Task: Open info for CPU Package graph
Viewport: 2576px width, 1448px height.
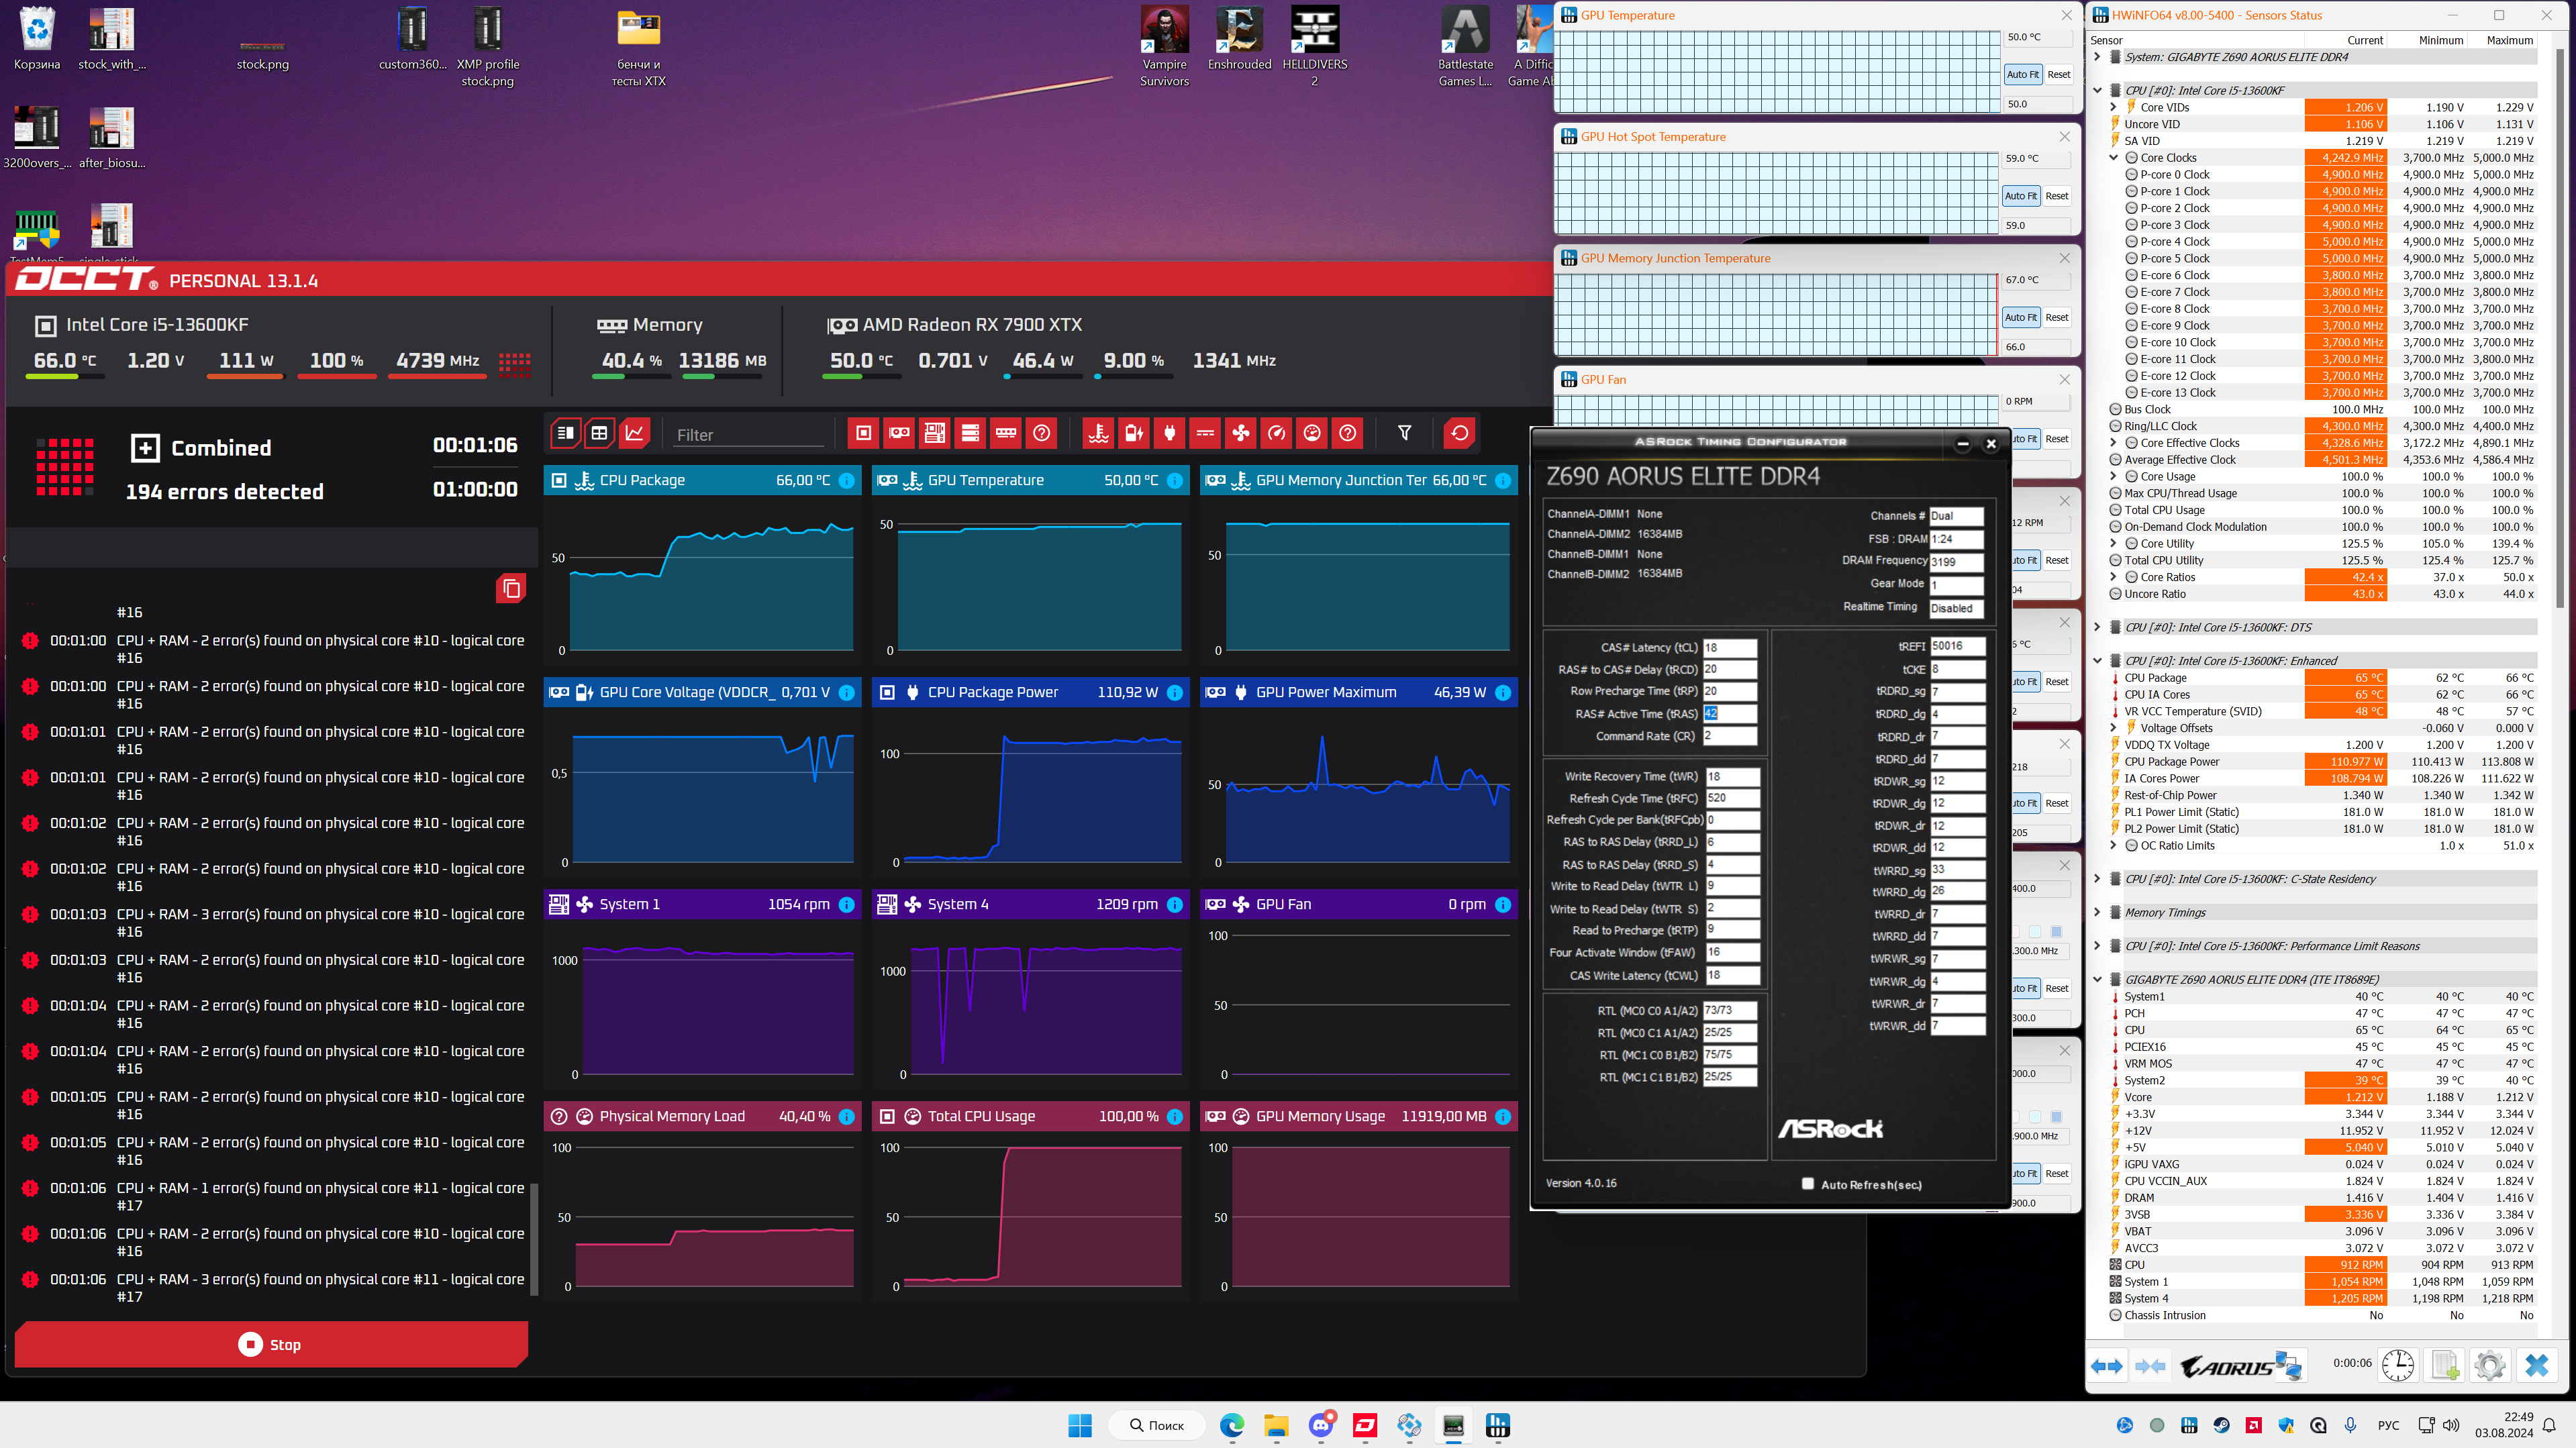Action: [846, 481]
